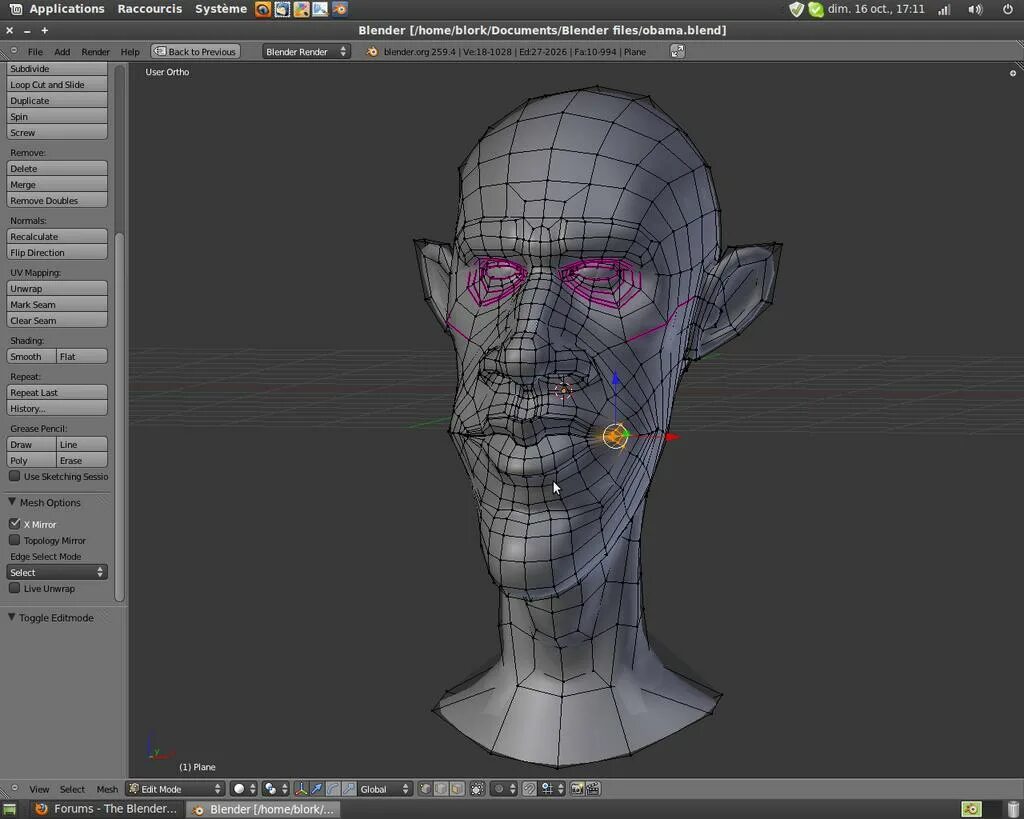Click the render image camera icon
The width and height of the screenshot is (1024, 819).
(578, 788)
